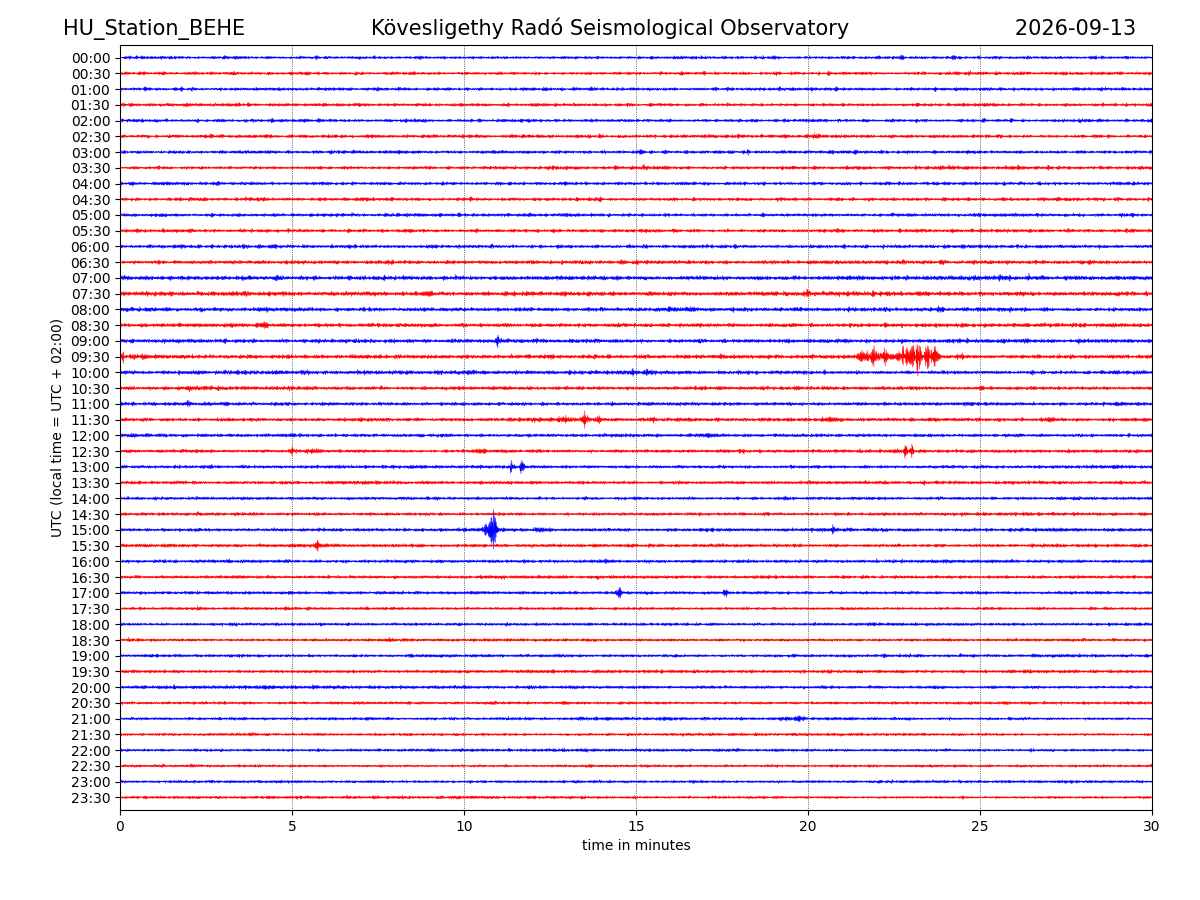1200x900 pixels.
Task: Click the x-axis tick label 15
Action: (636, 827)
